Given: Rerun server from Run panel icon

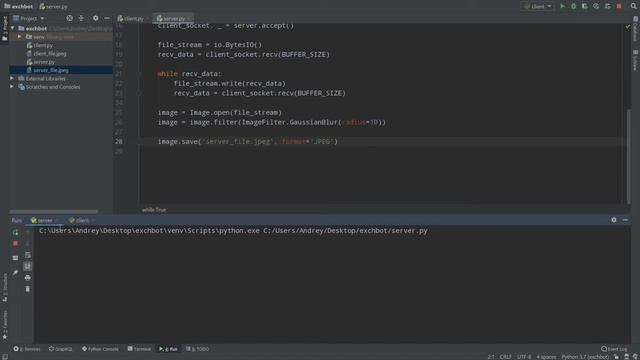Looking at the screenshot, I should point(16,232).
